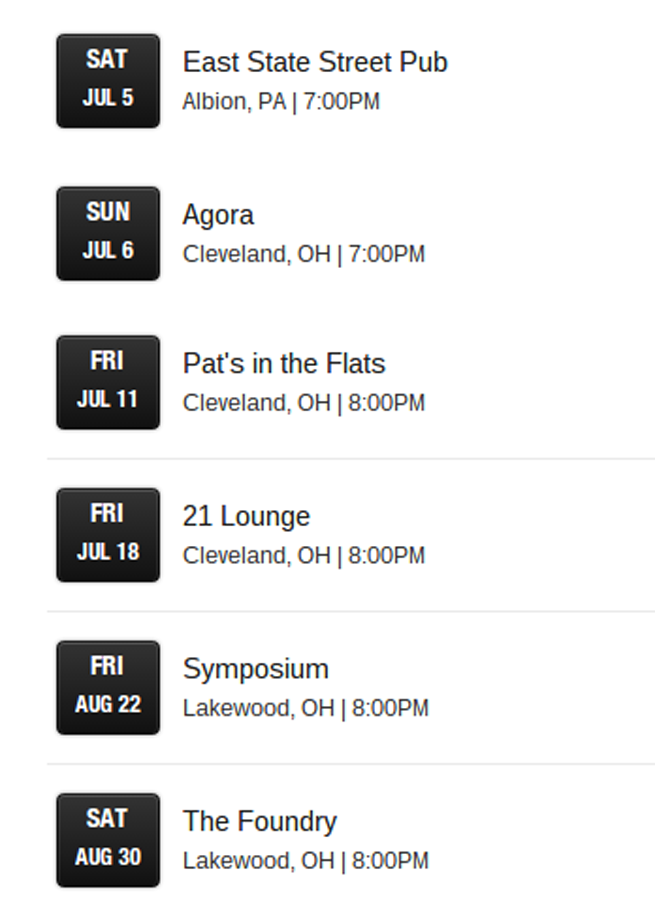Select the FRI JUL 11 date badge
This screenshot has height=900, width=655.
tap(108, 382)
